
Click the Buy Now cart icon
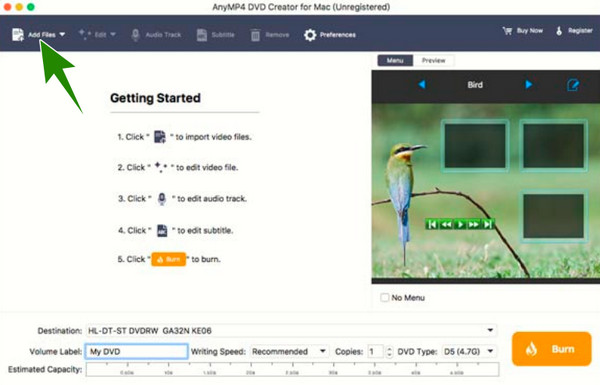507,31
